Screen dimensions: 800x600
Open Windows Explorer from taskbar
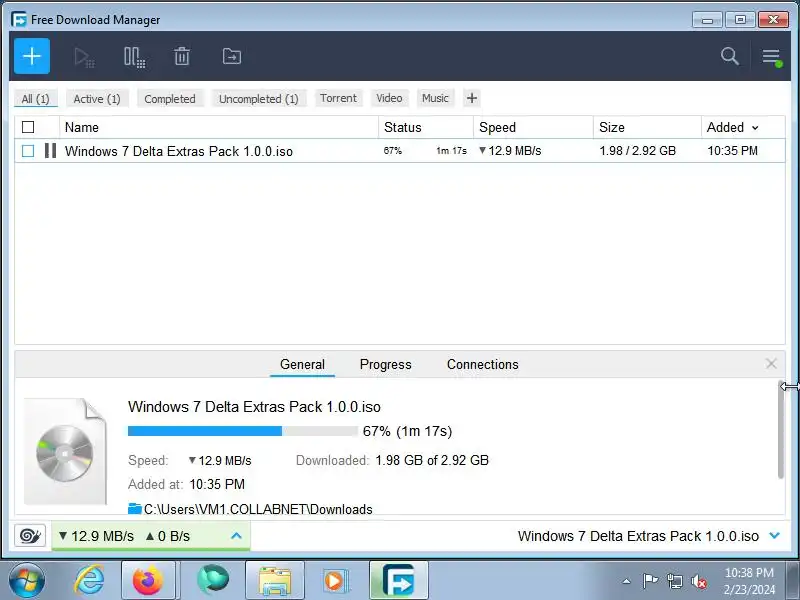pyautogui.click(x=275, y=581)
